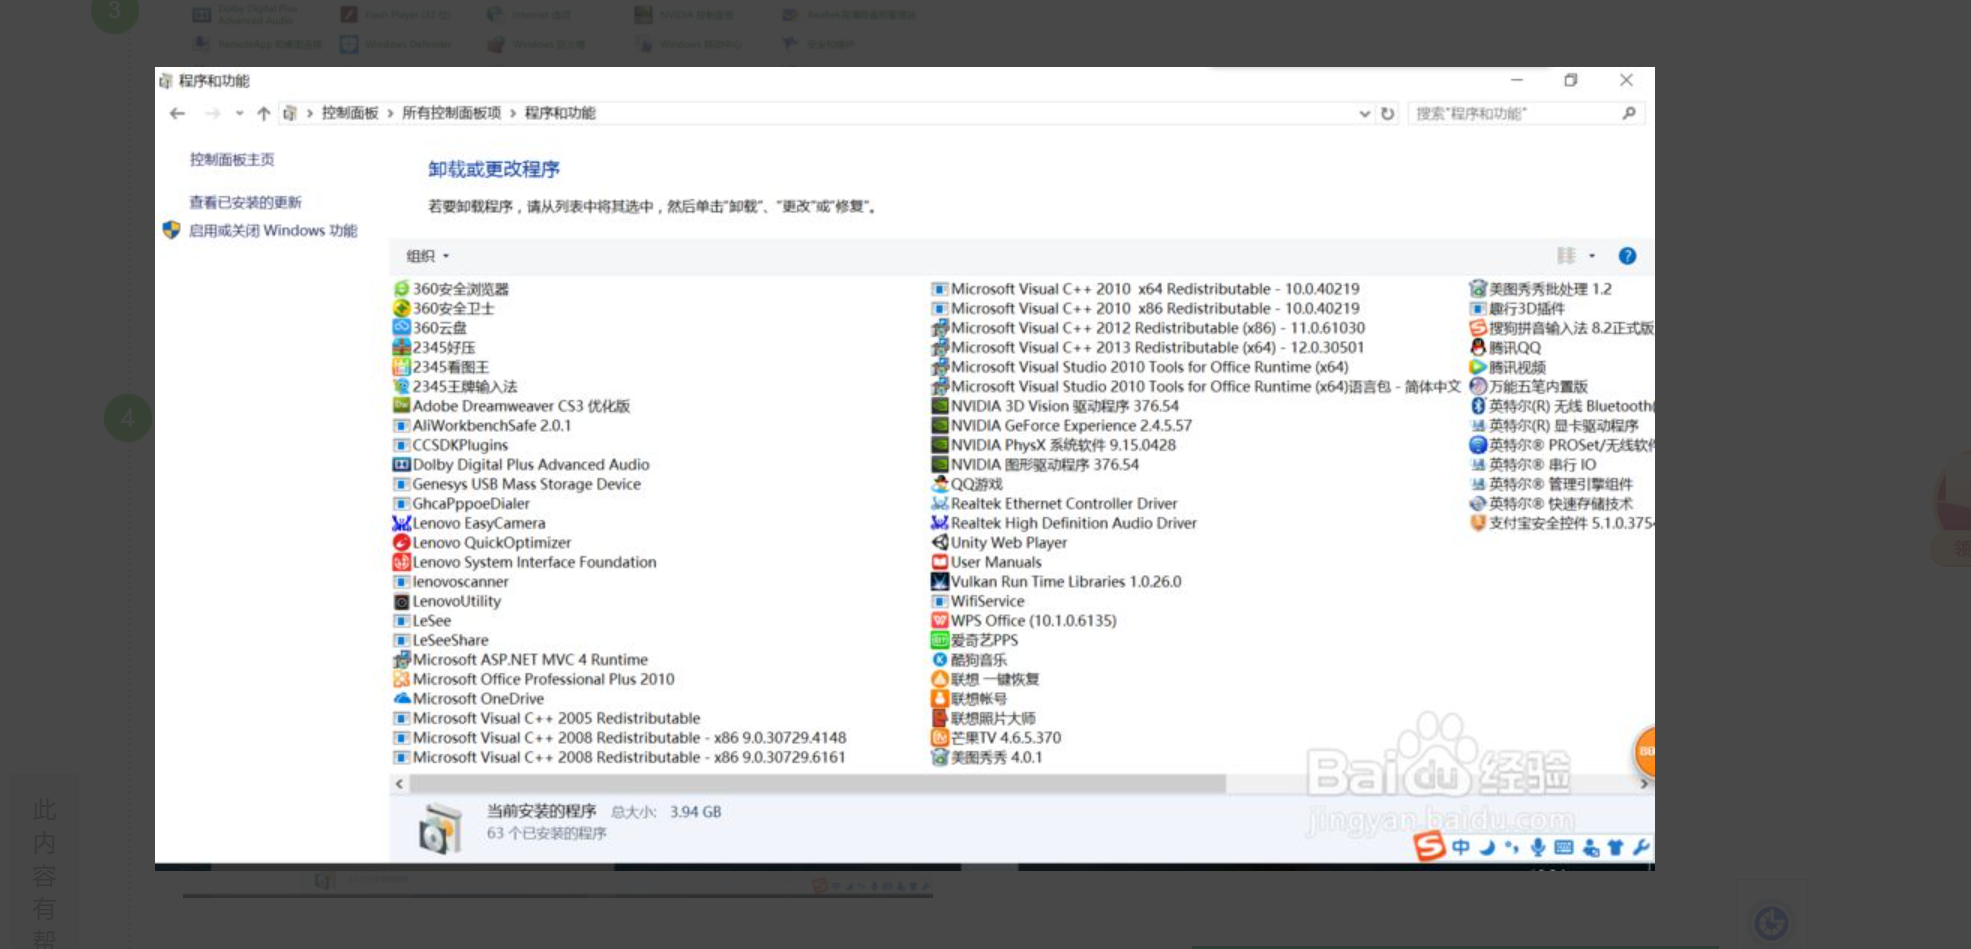Click the NVIDIA GeForce Experience icon

940,425
